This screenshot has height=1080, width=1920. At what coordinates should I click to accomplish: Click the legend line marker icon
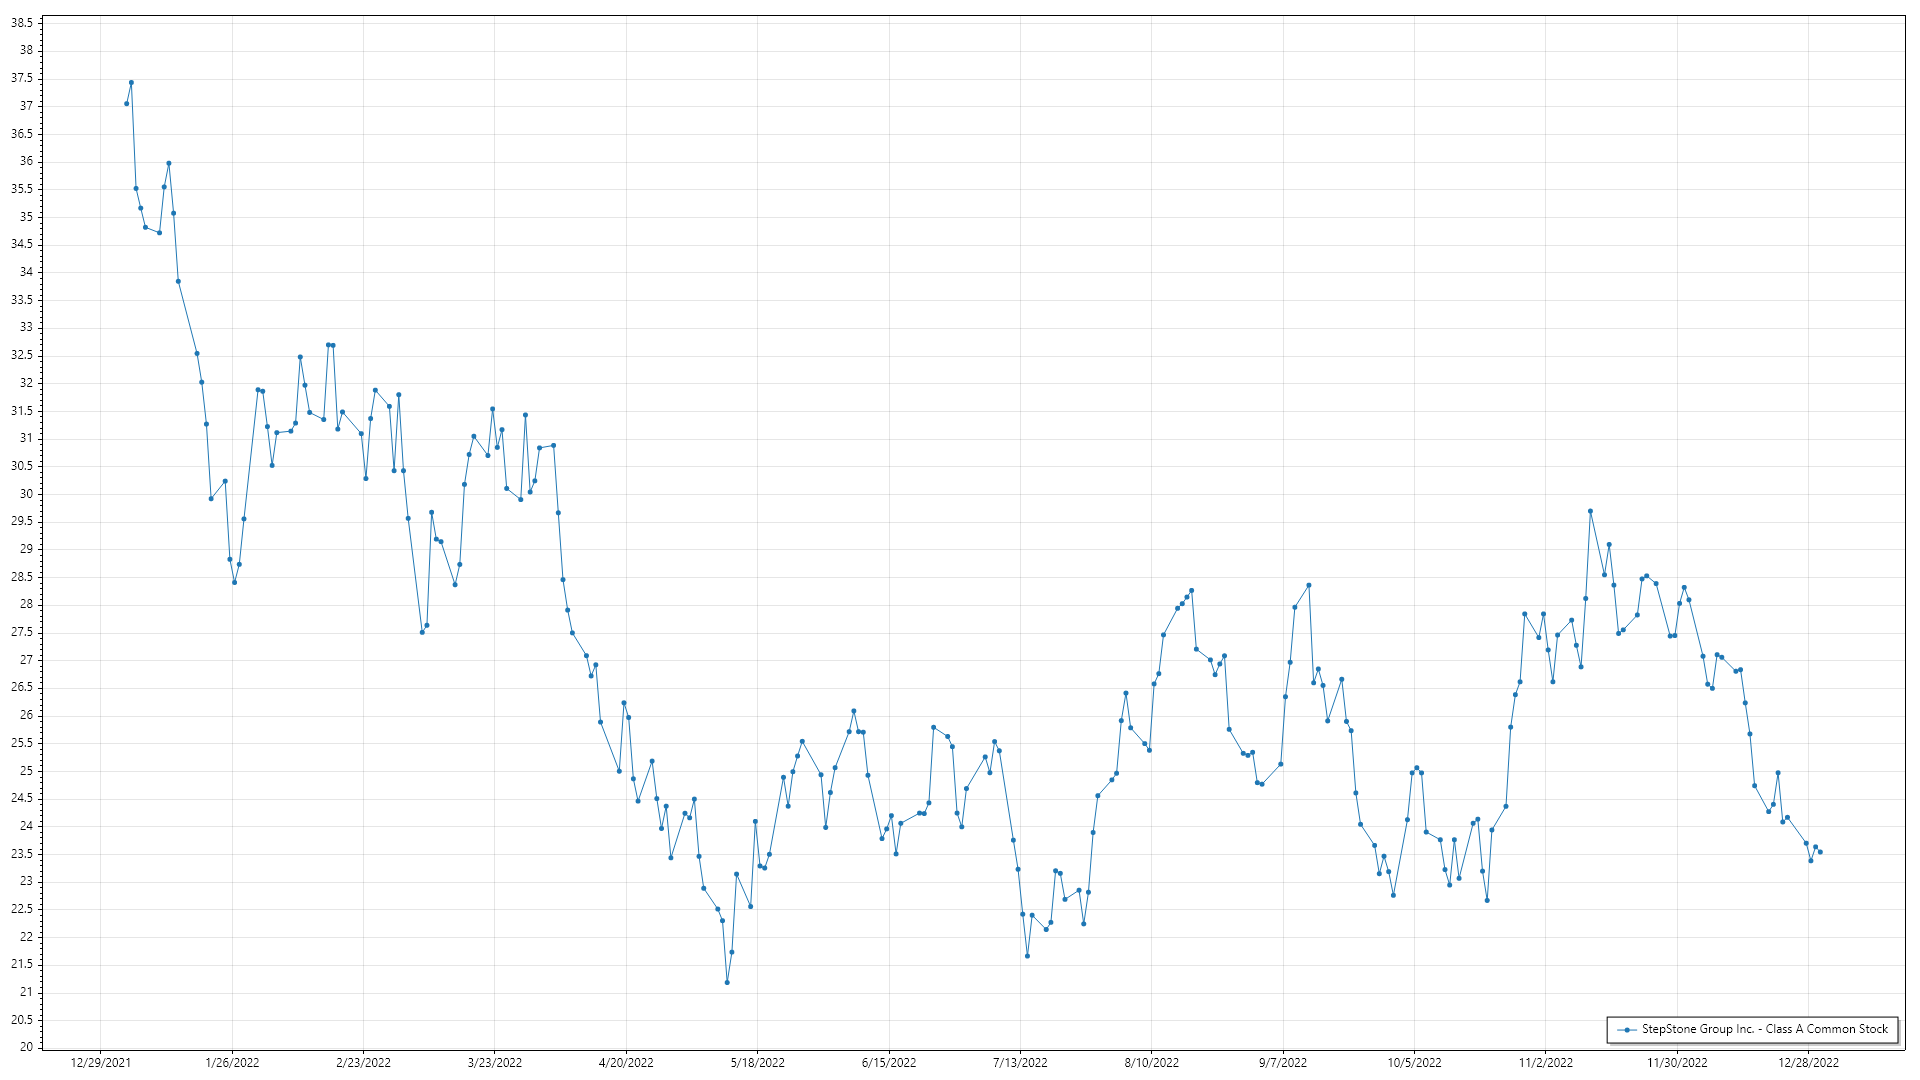click(1627, 1030)
